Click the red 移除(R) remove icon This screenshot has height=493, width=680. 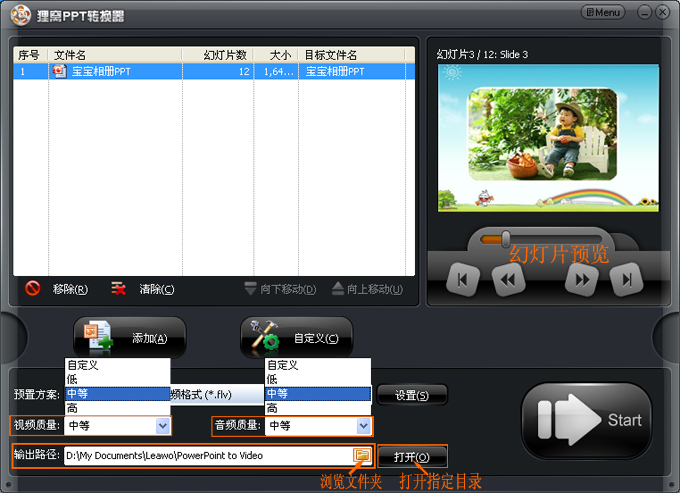click(x=33, y=288)
